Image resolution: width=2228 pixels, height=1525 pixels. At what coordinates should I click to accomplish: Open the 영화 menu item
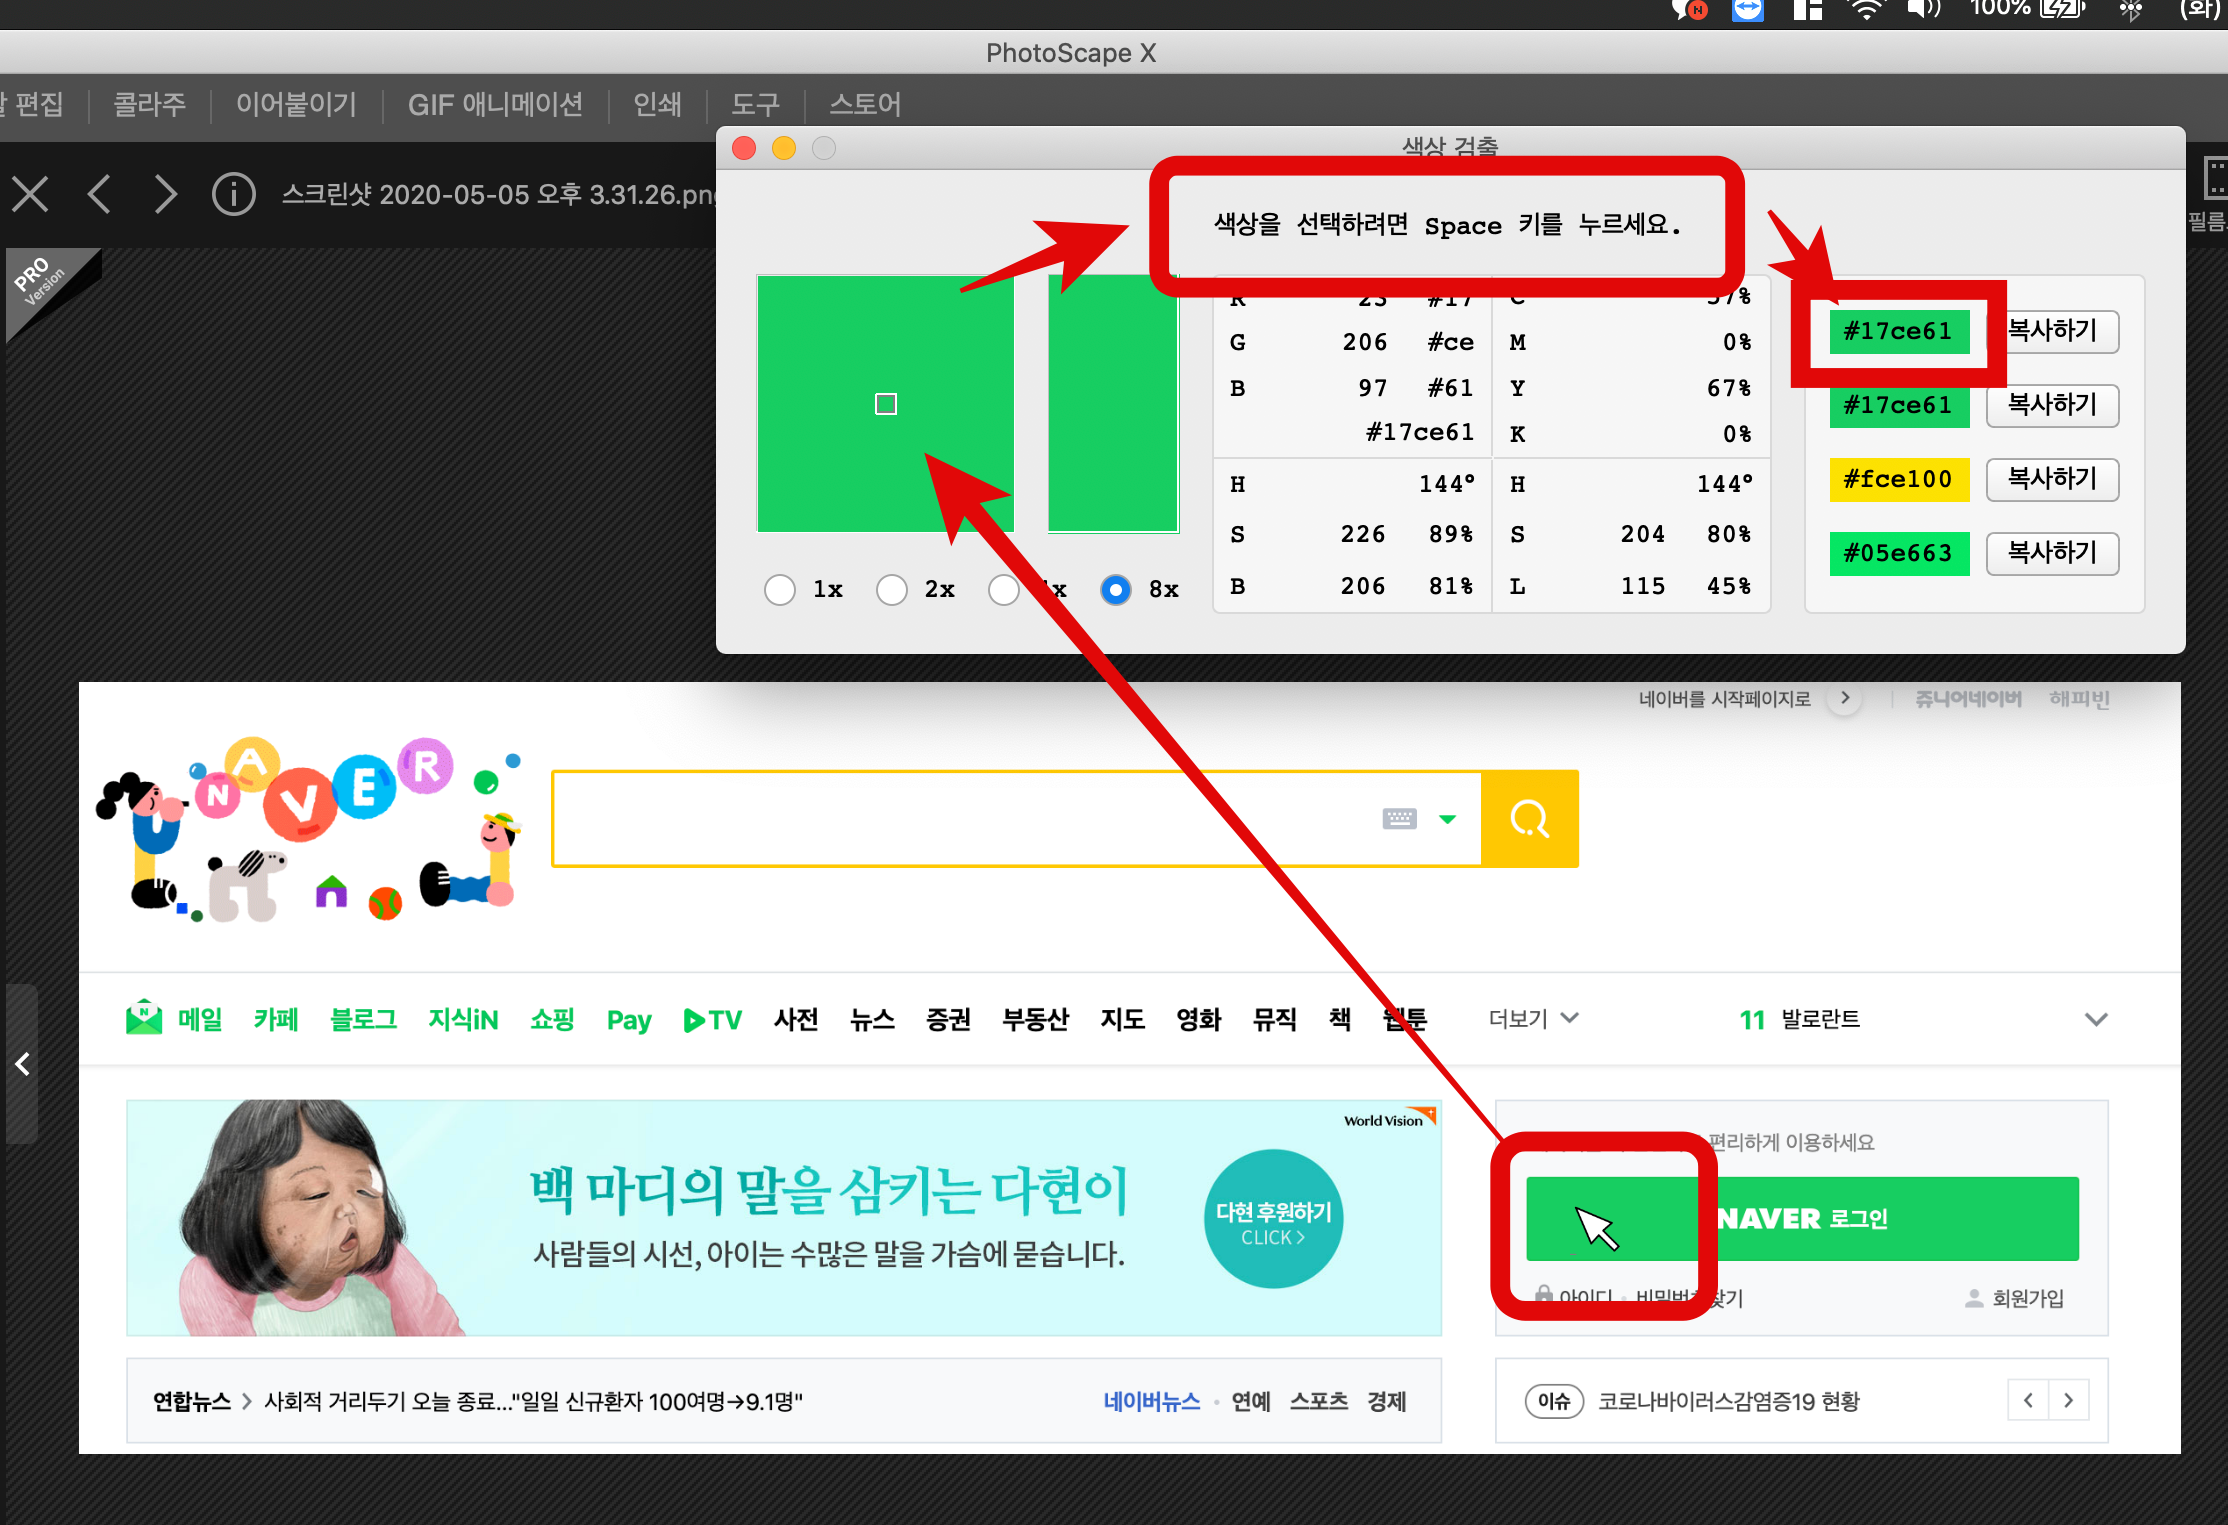(x=1198, y=1019)
